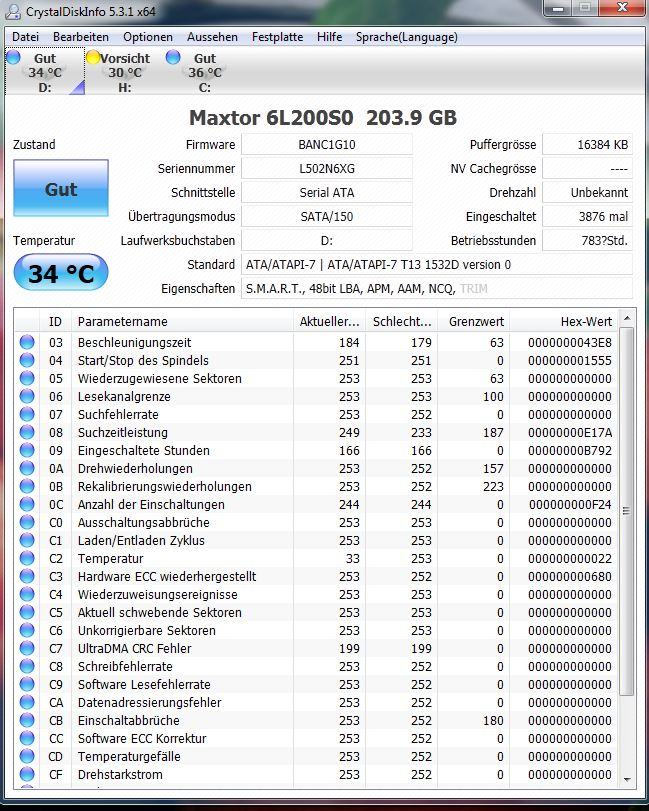This screenshot has height=811, width=649.
Task: Open the Datei menu
Action: 25,37
